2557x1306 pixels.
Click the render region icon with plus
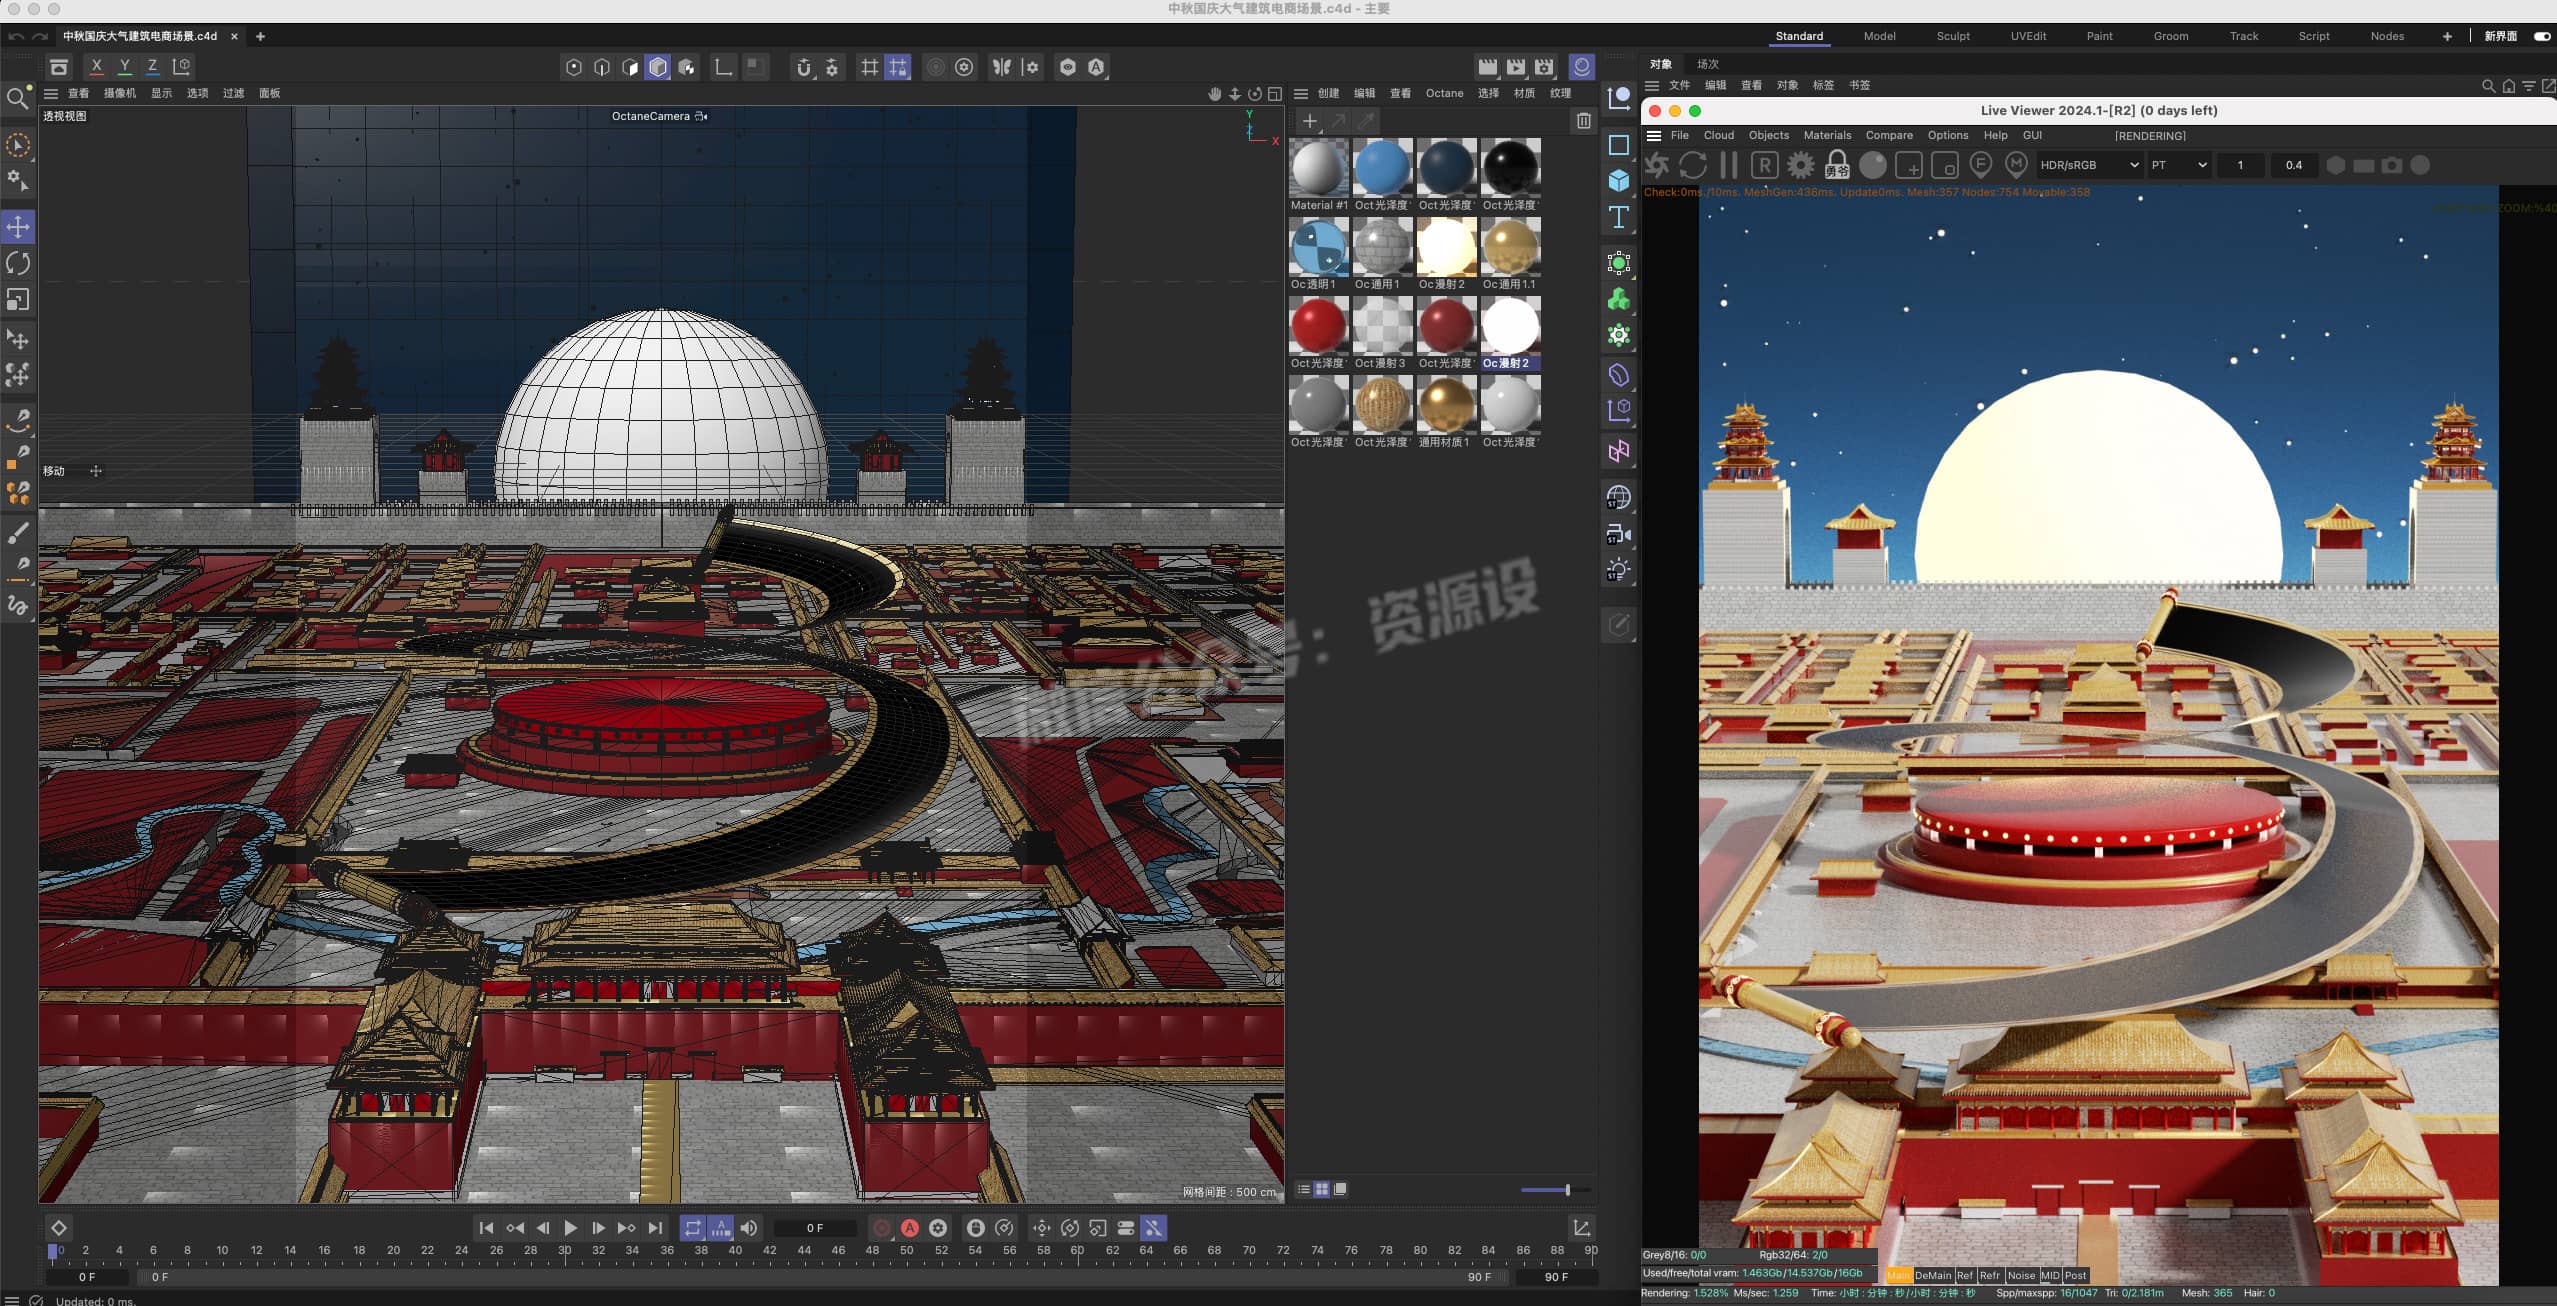pyautogui.click(x=1909, y=165)
